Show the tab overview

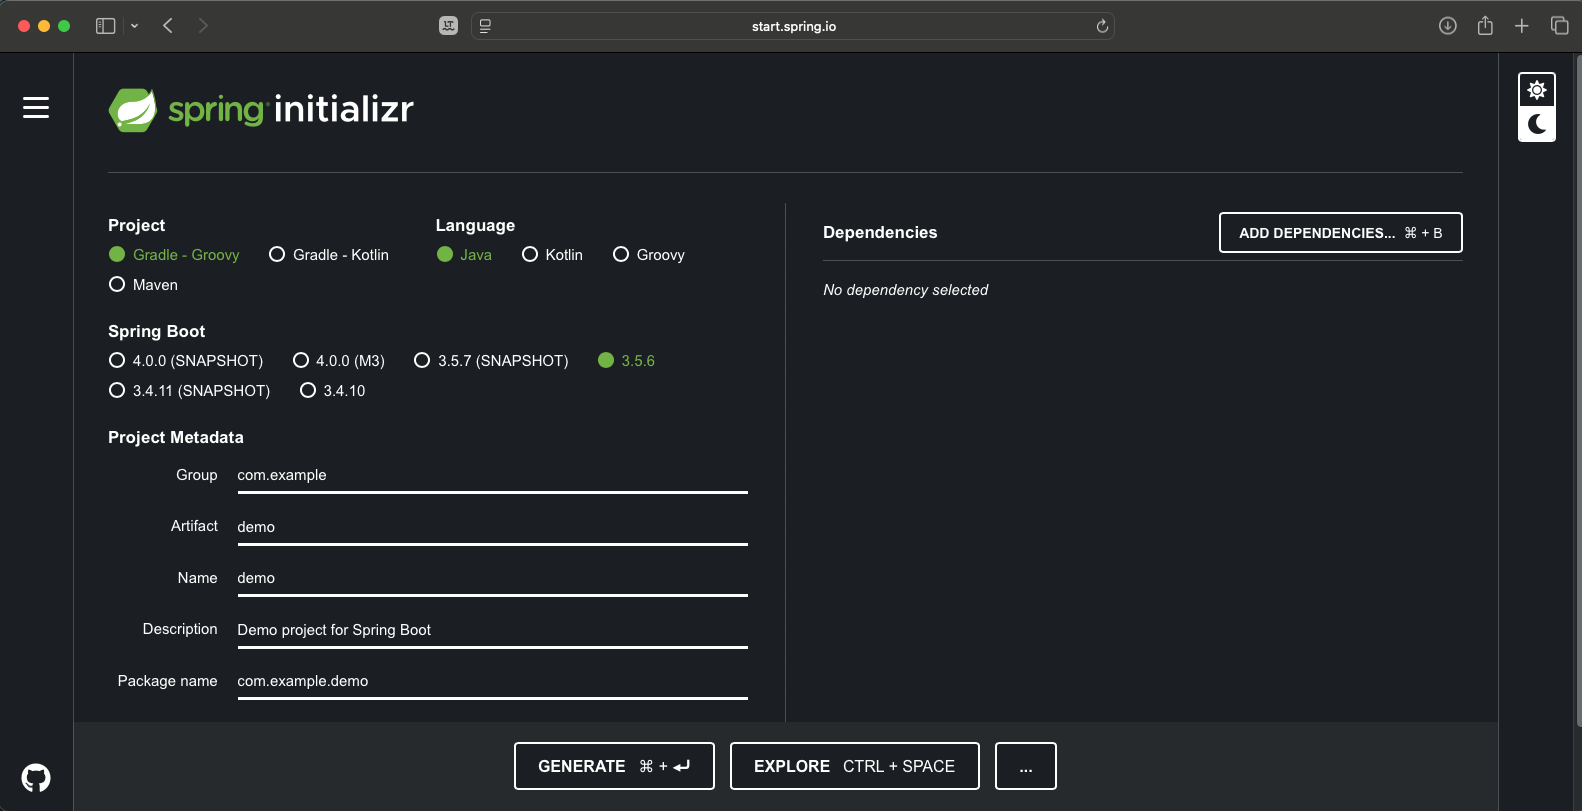point(1559,26)
